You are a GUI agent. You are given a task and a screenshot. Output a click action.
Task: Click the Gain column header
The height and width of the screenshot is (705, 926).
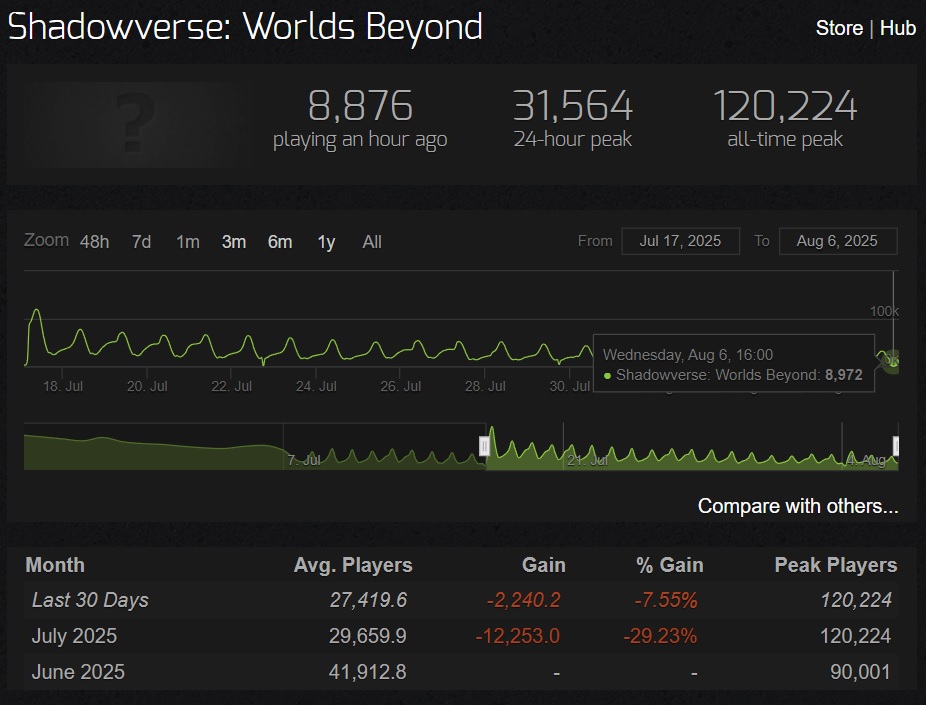tap(543, 565)
